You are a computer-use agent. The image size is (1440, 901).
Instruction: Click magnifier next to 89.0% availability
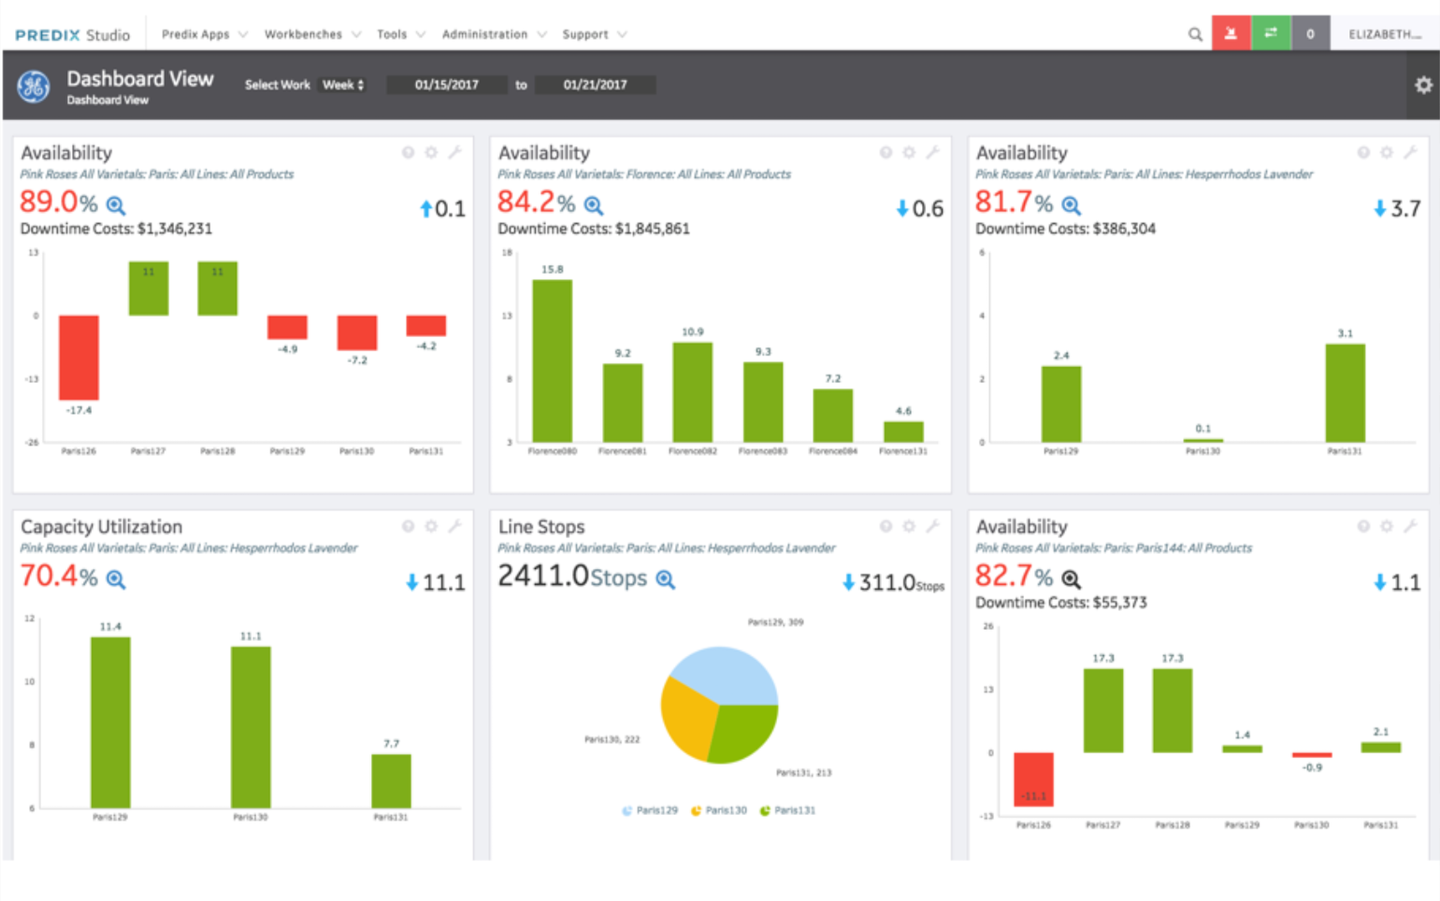coord(116,206)
